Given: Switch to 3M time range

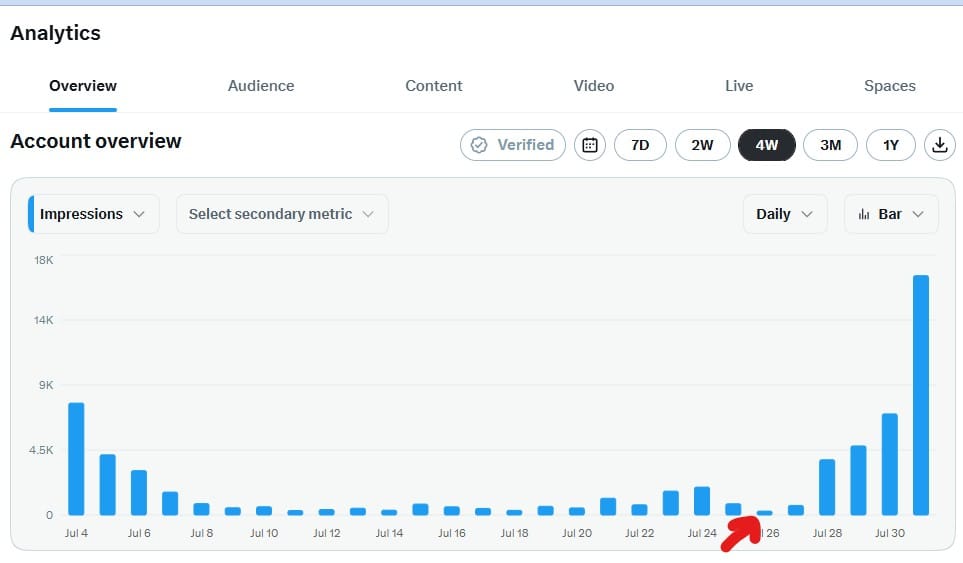Looking at the screenshot, I should coord(830,145).
